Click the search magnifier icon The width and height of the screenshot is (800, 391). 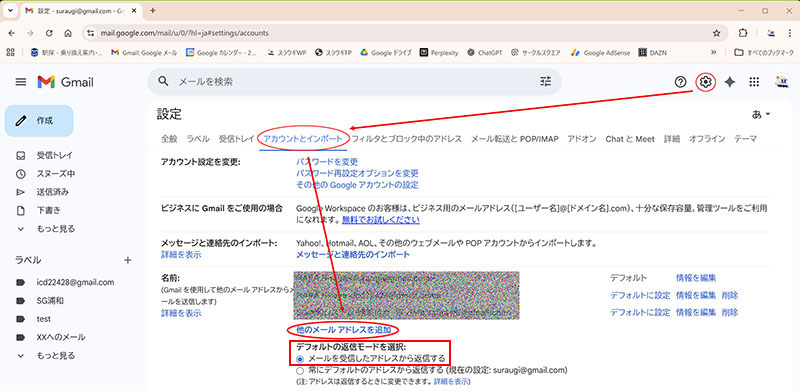point(163,82)
